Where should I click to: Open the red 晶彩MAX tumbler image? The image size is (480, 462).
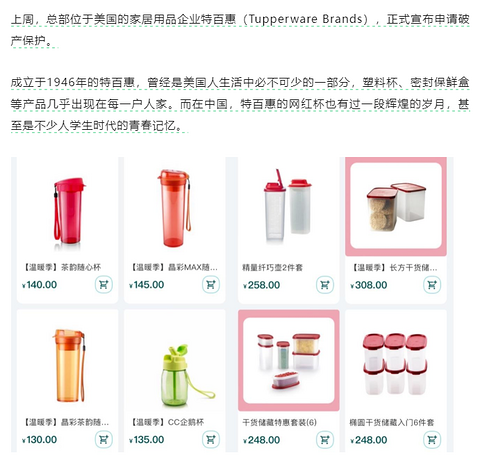click(174, 208)
